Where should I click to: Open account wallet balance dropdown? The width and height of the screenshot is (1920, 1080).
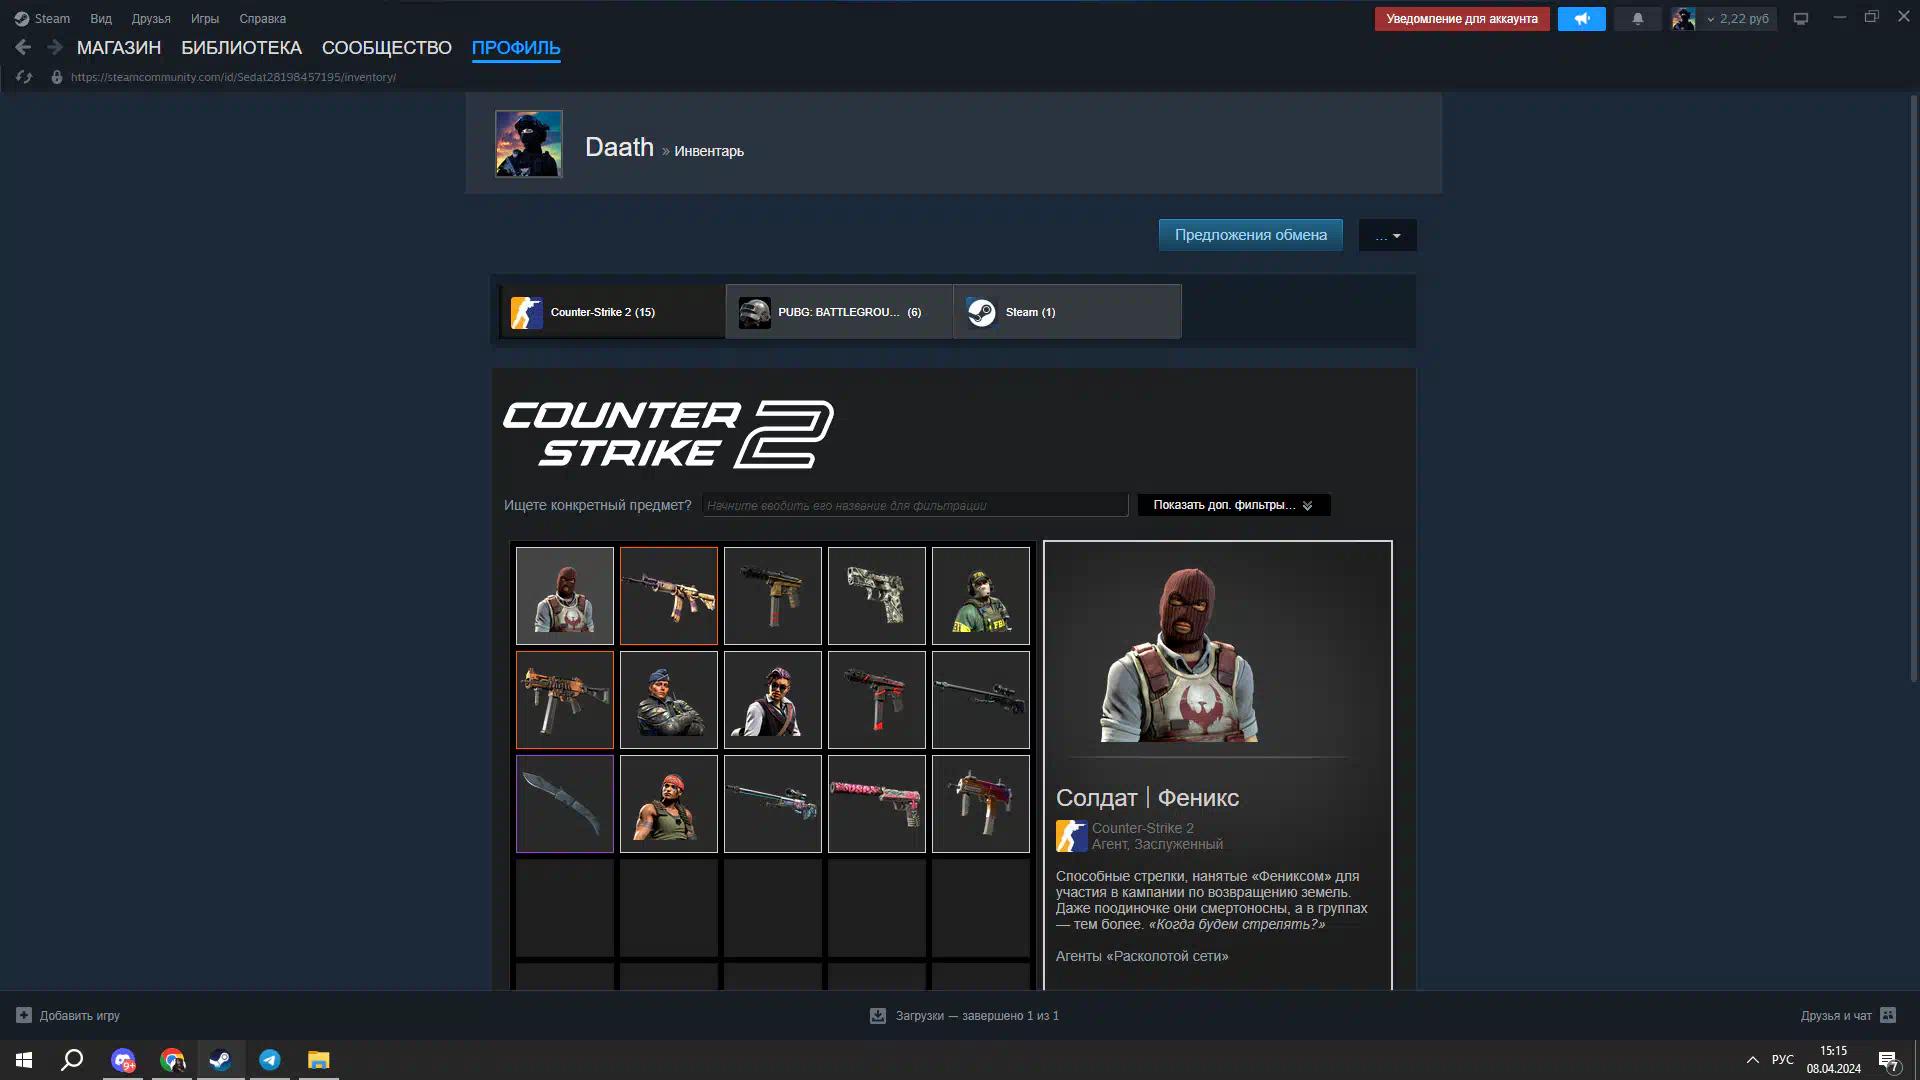point(1738,19)
